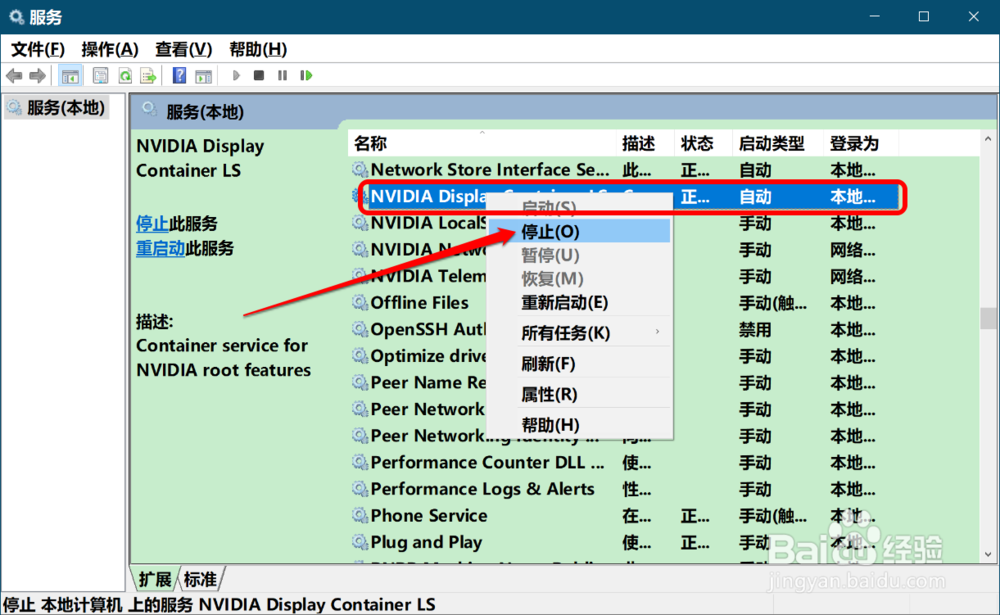Toggle the action pane toolbar icon
Image resolution: width=1000 pixels, height=615 pixels.
pyautogui.click(x=203, y=76)
